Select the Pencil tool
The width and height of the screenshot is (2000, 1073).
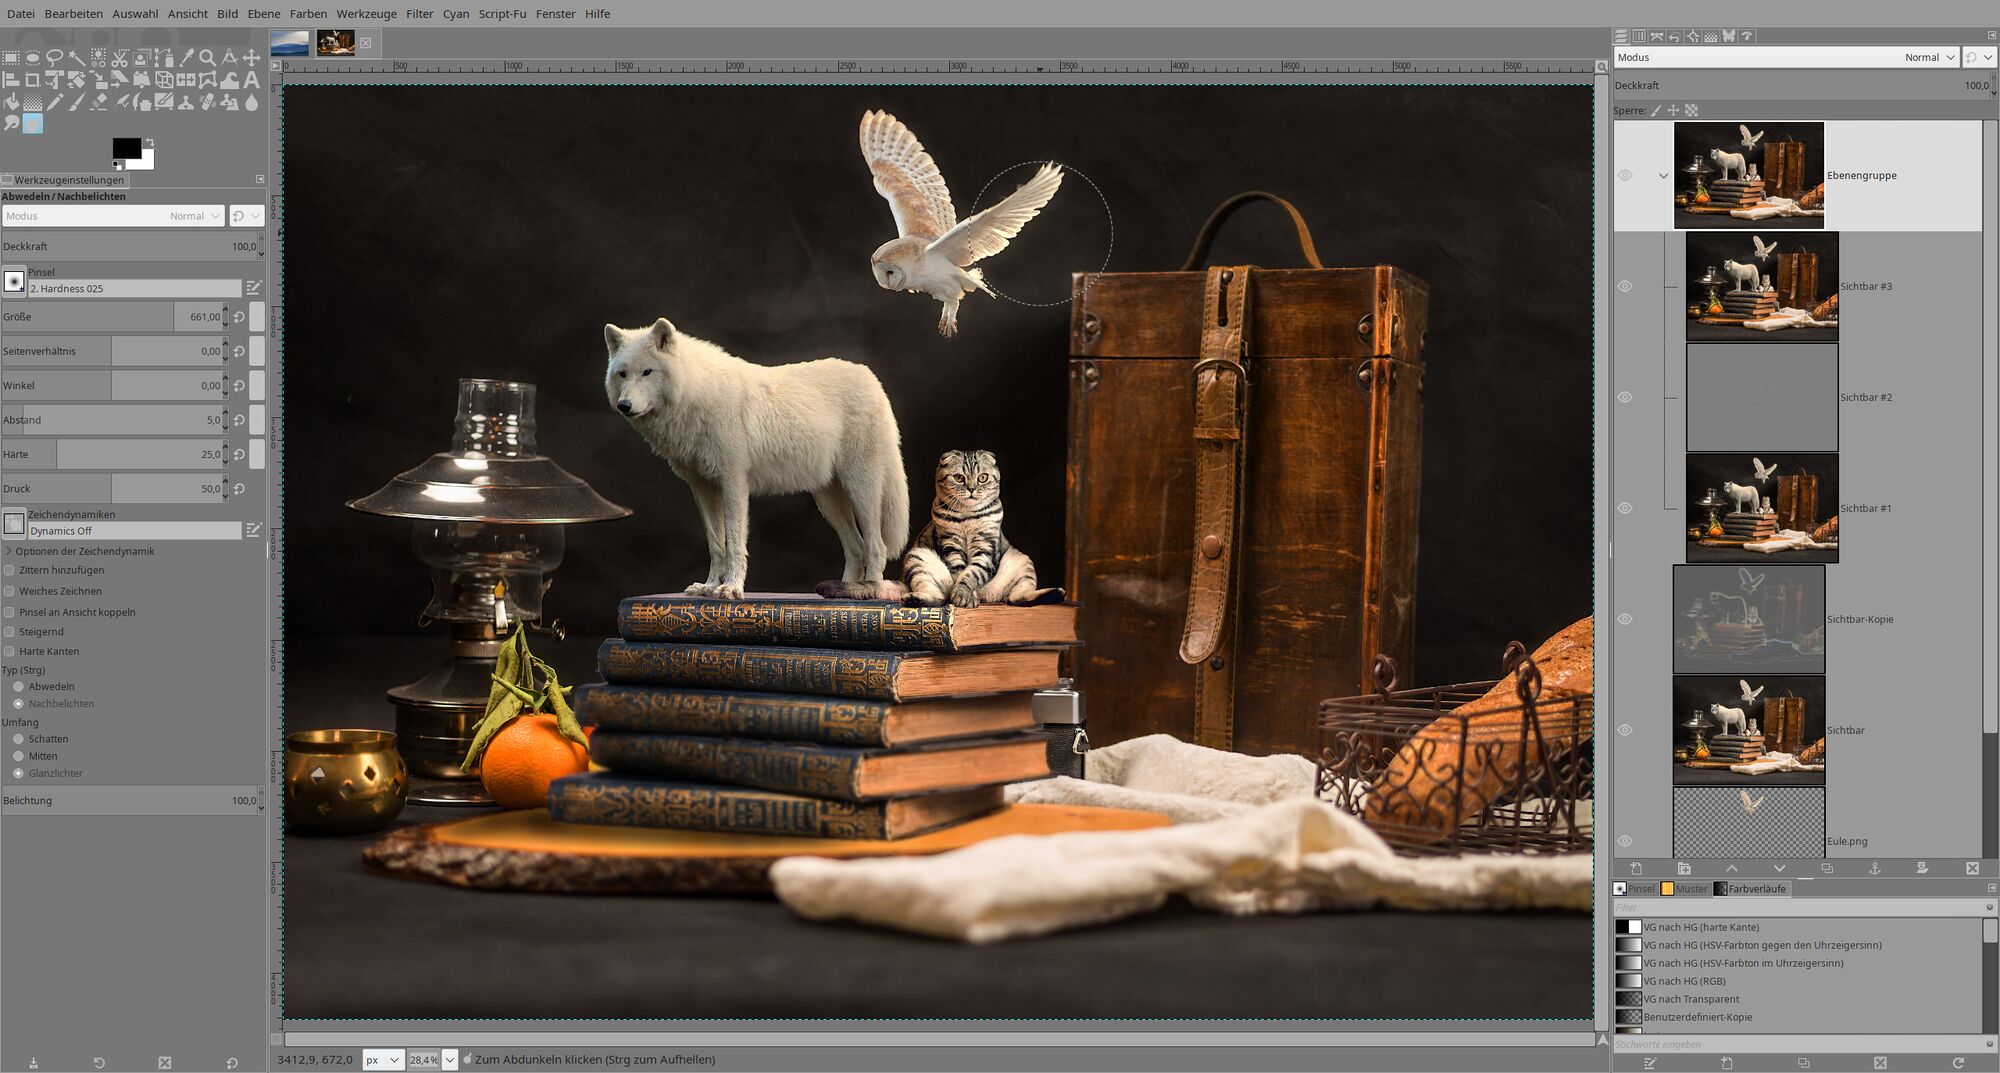tap(55, 102)
